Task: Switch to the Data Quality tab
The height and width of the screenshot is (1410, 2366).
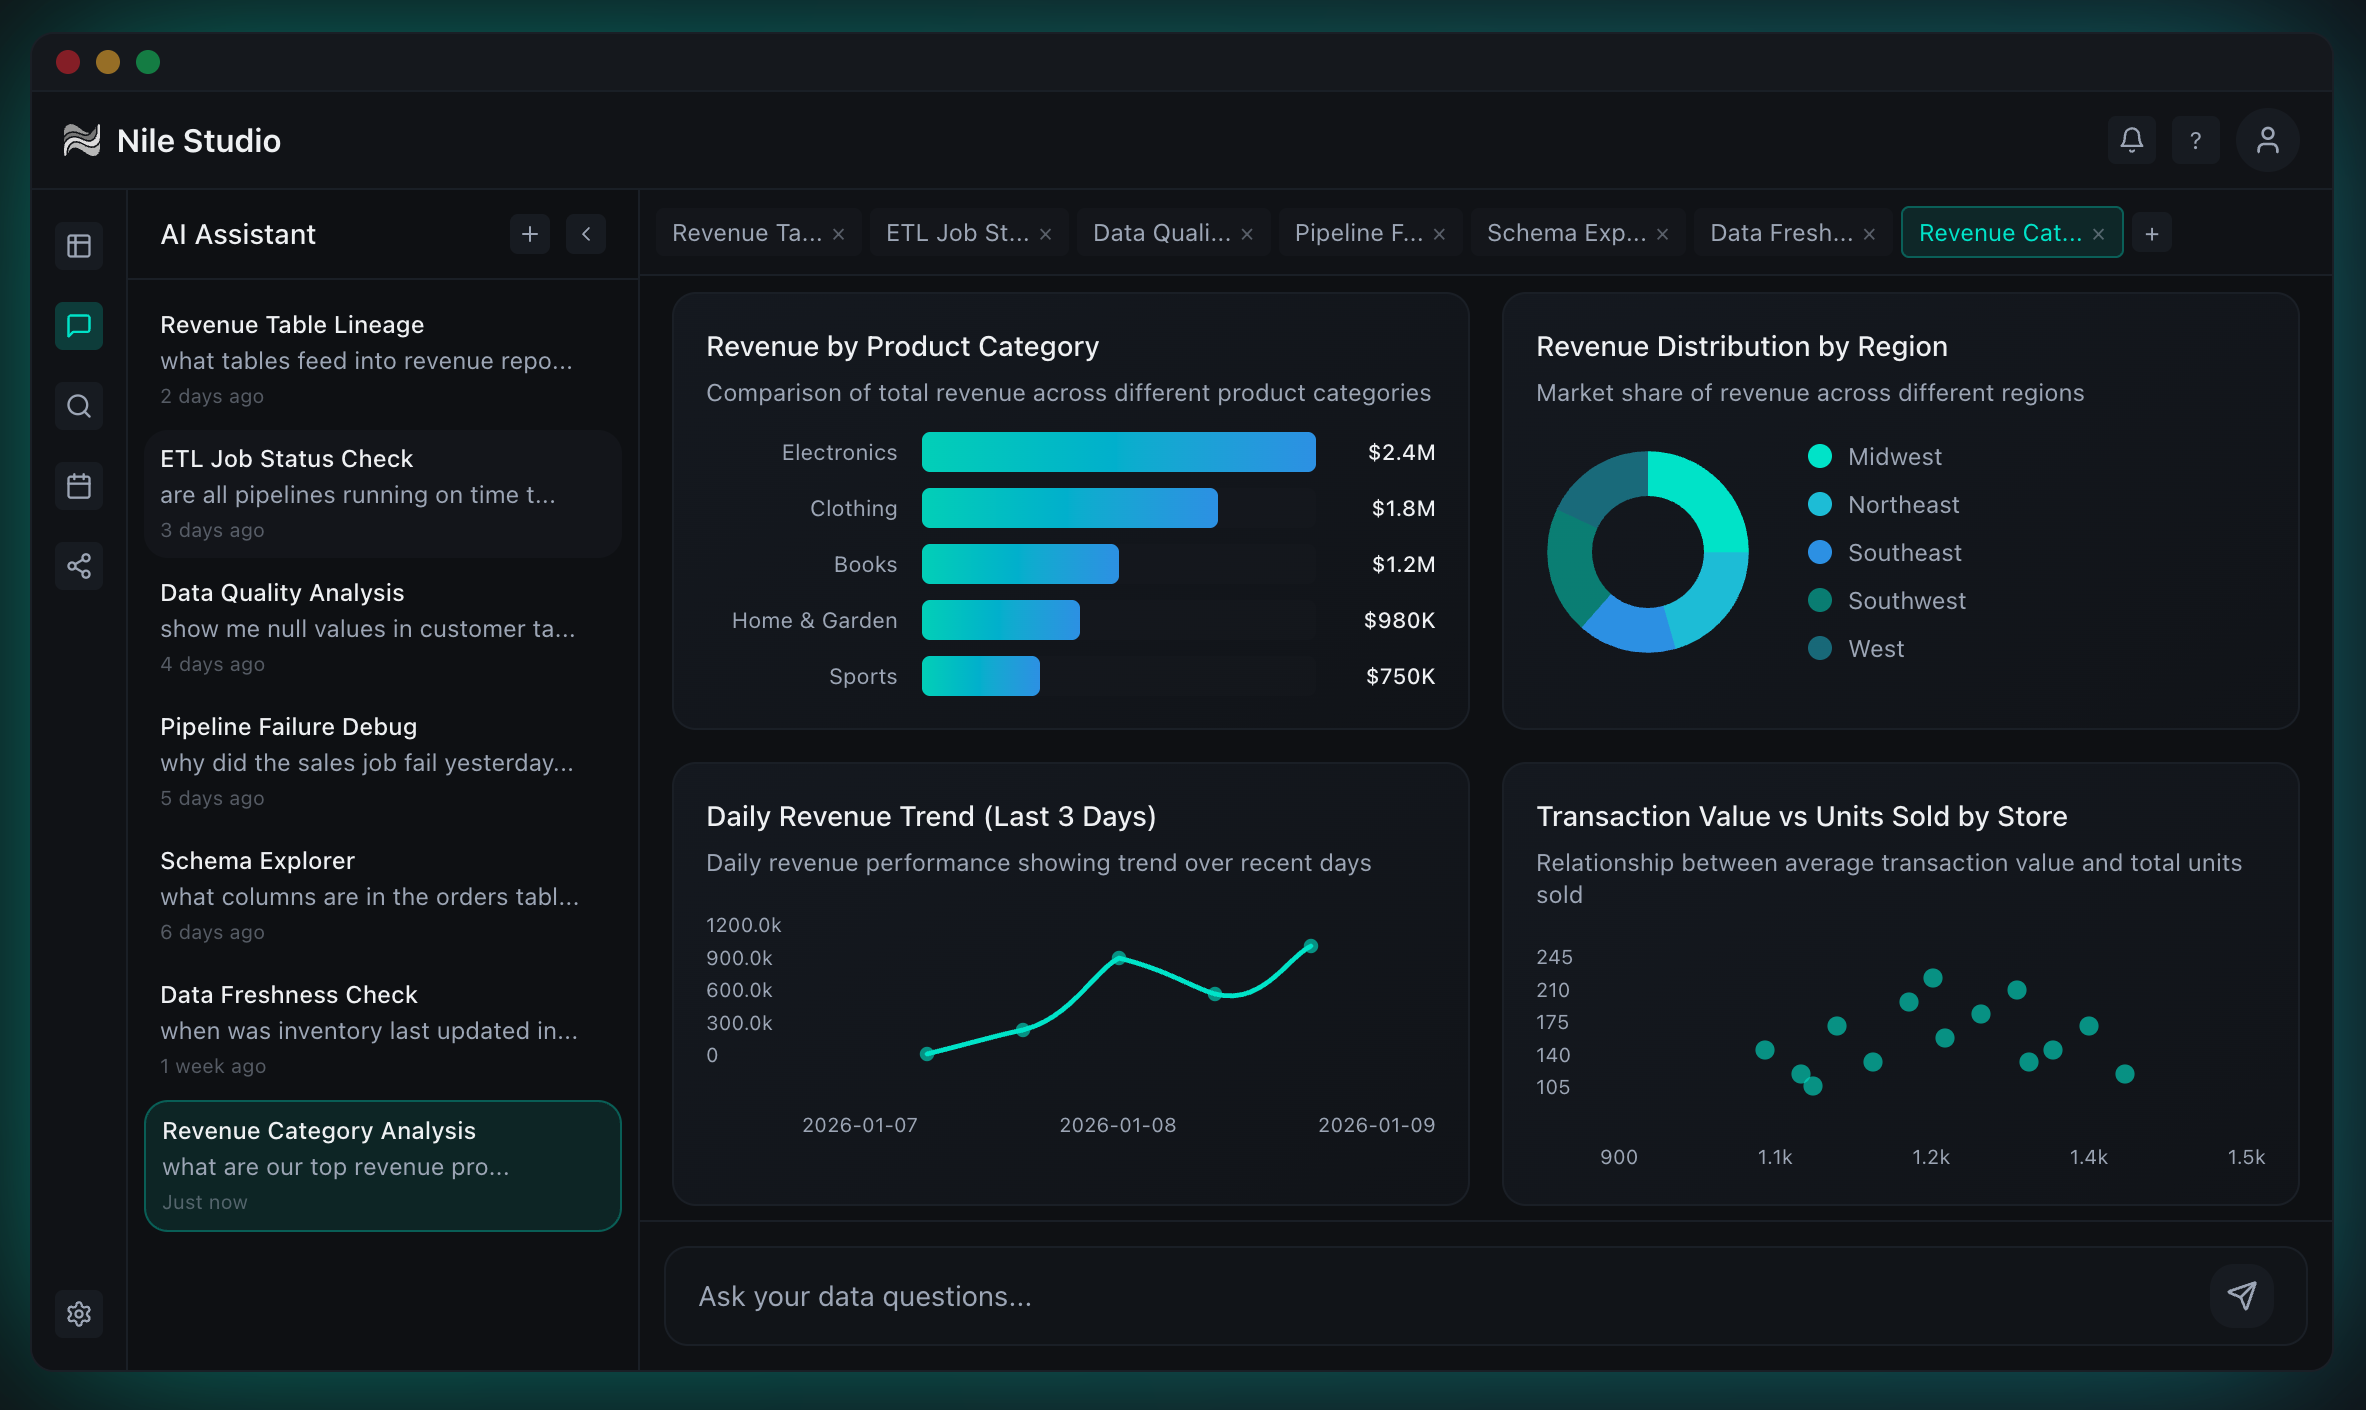Action: (1160, 232)
